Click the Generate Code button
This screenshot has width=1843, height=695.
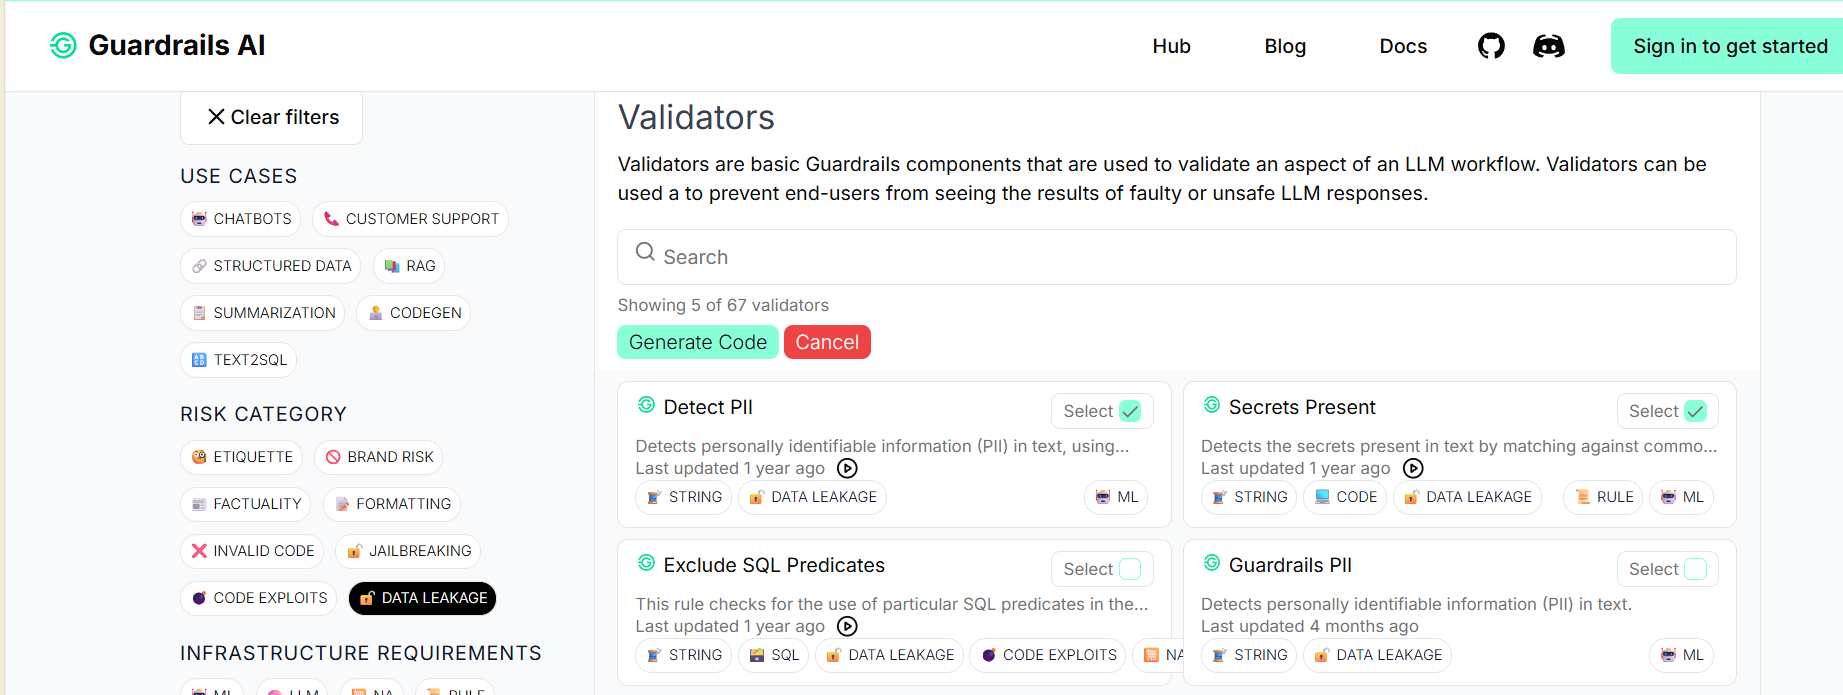pyautogui.click(x=698, y=342)
